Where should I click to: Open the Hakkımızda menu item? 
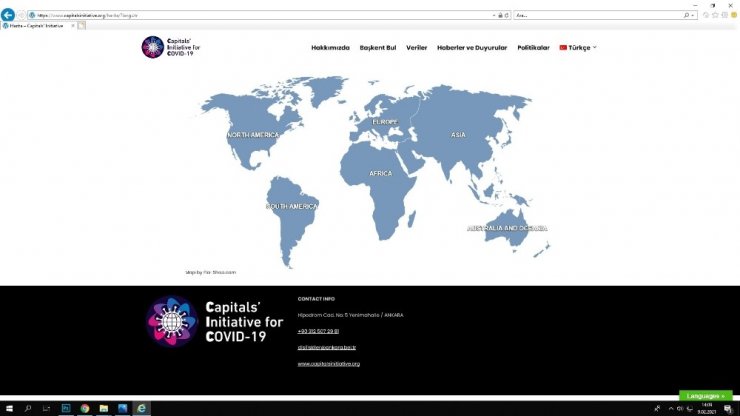coord(330,48)
